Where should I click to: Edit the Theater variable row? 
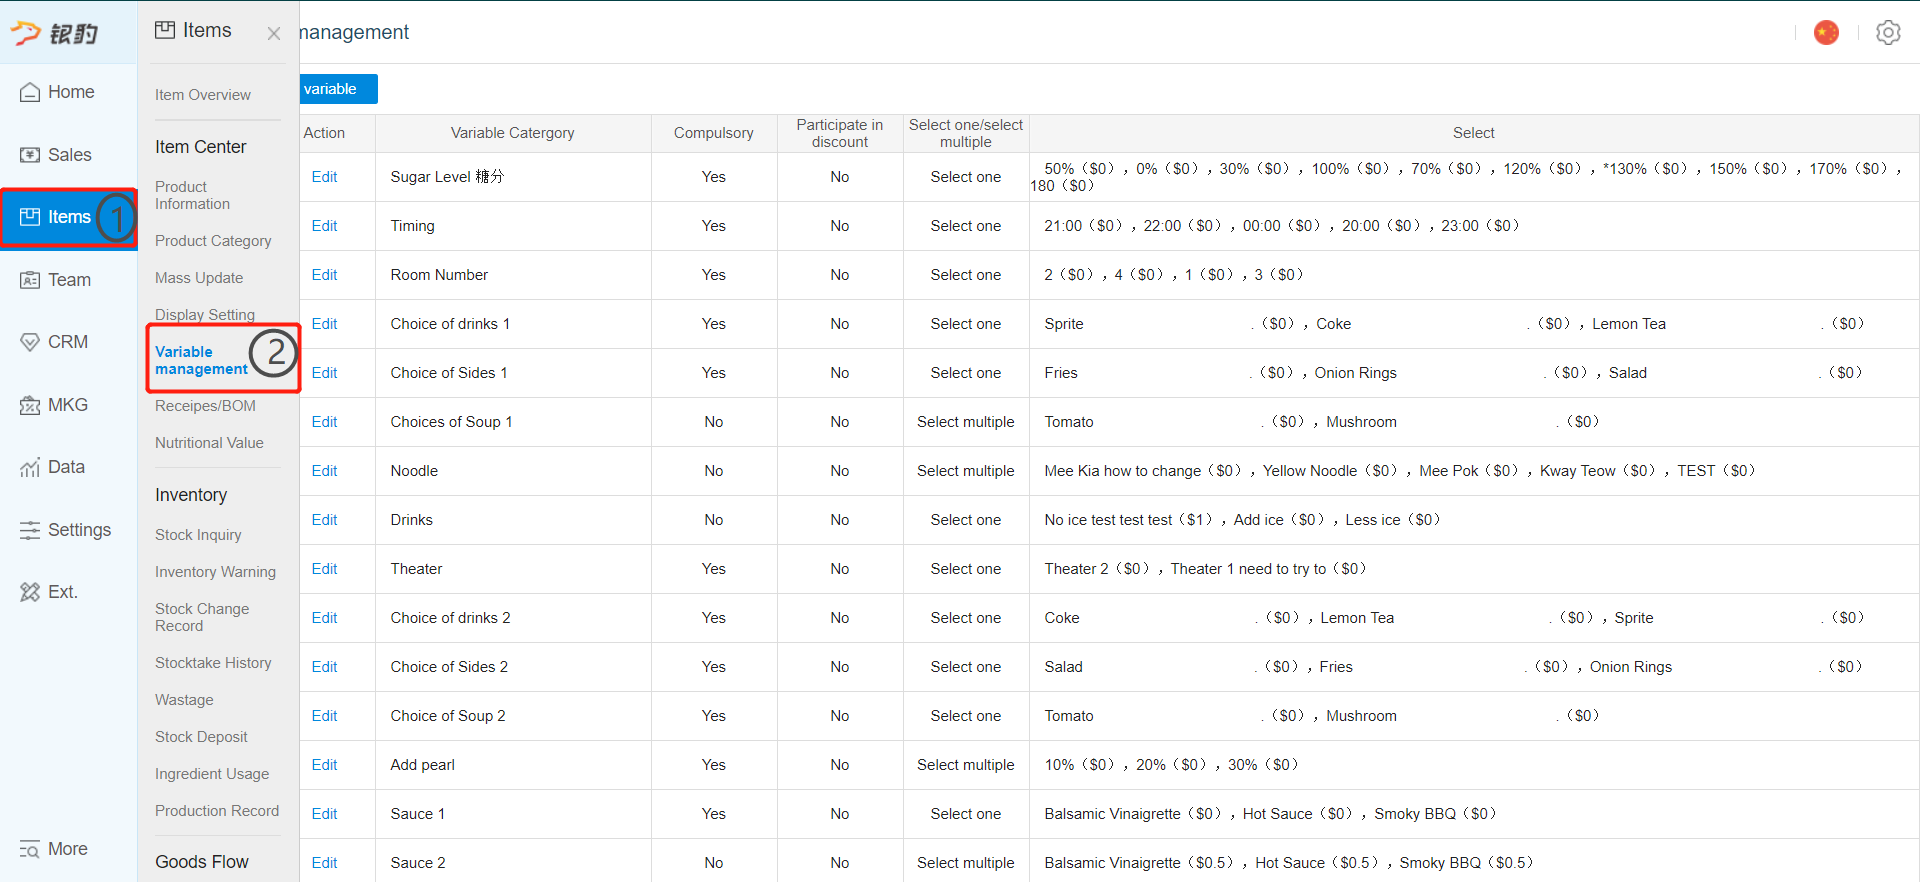coord(324,569)
